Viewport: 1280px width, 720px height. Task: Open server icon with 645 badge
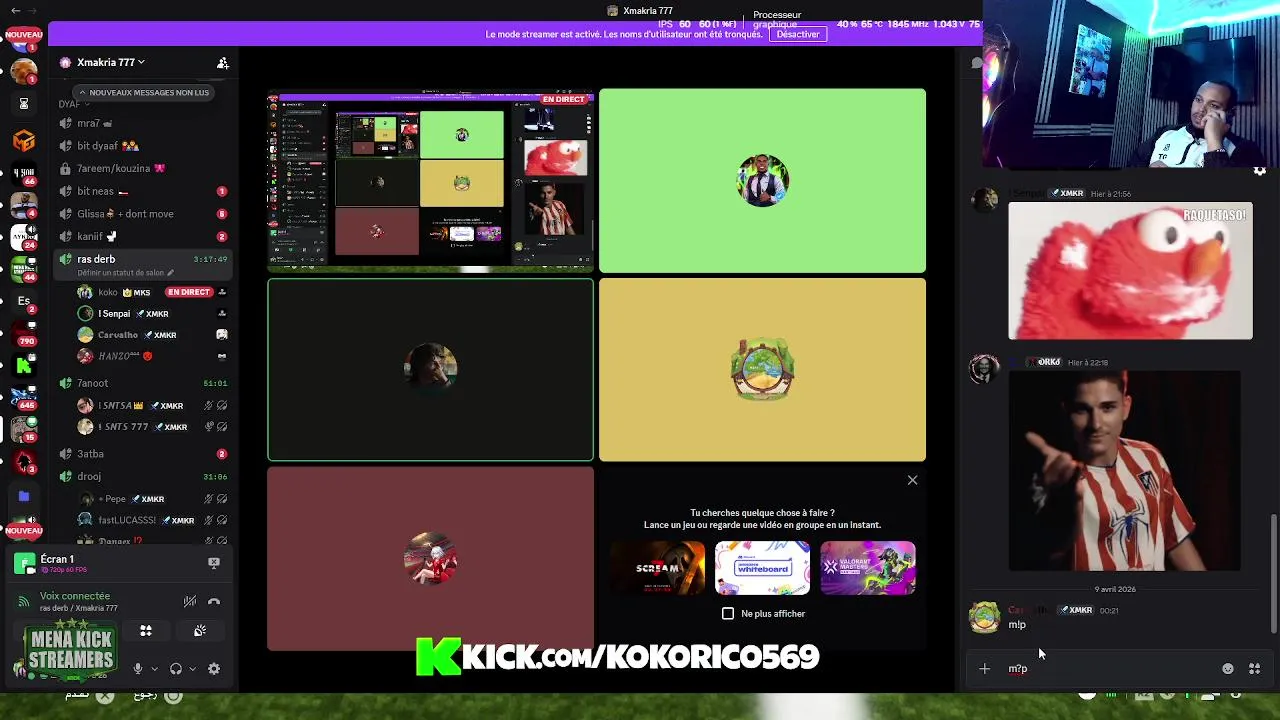[x=24, y=396]
